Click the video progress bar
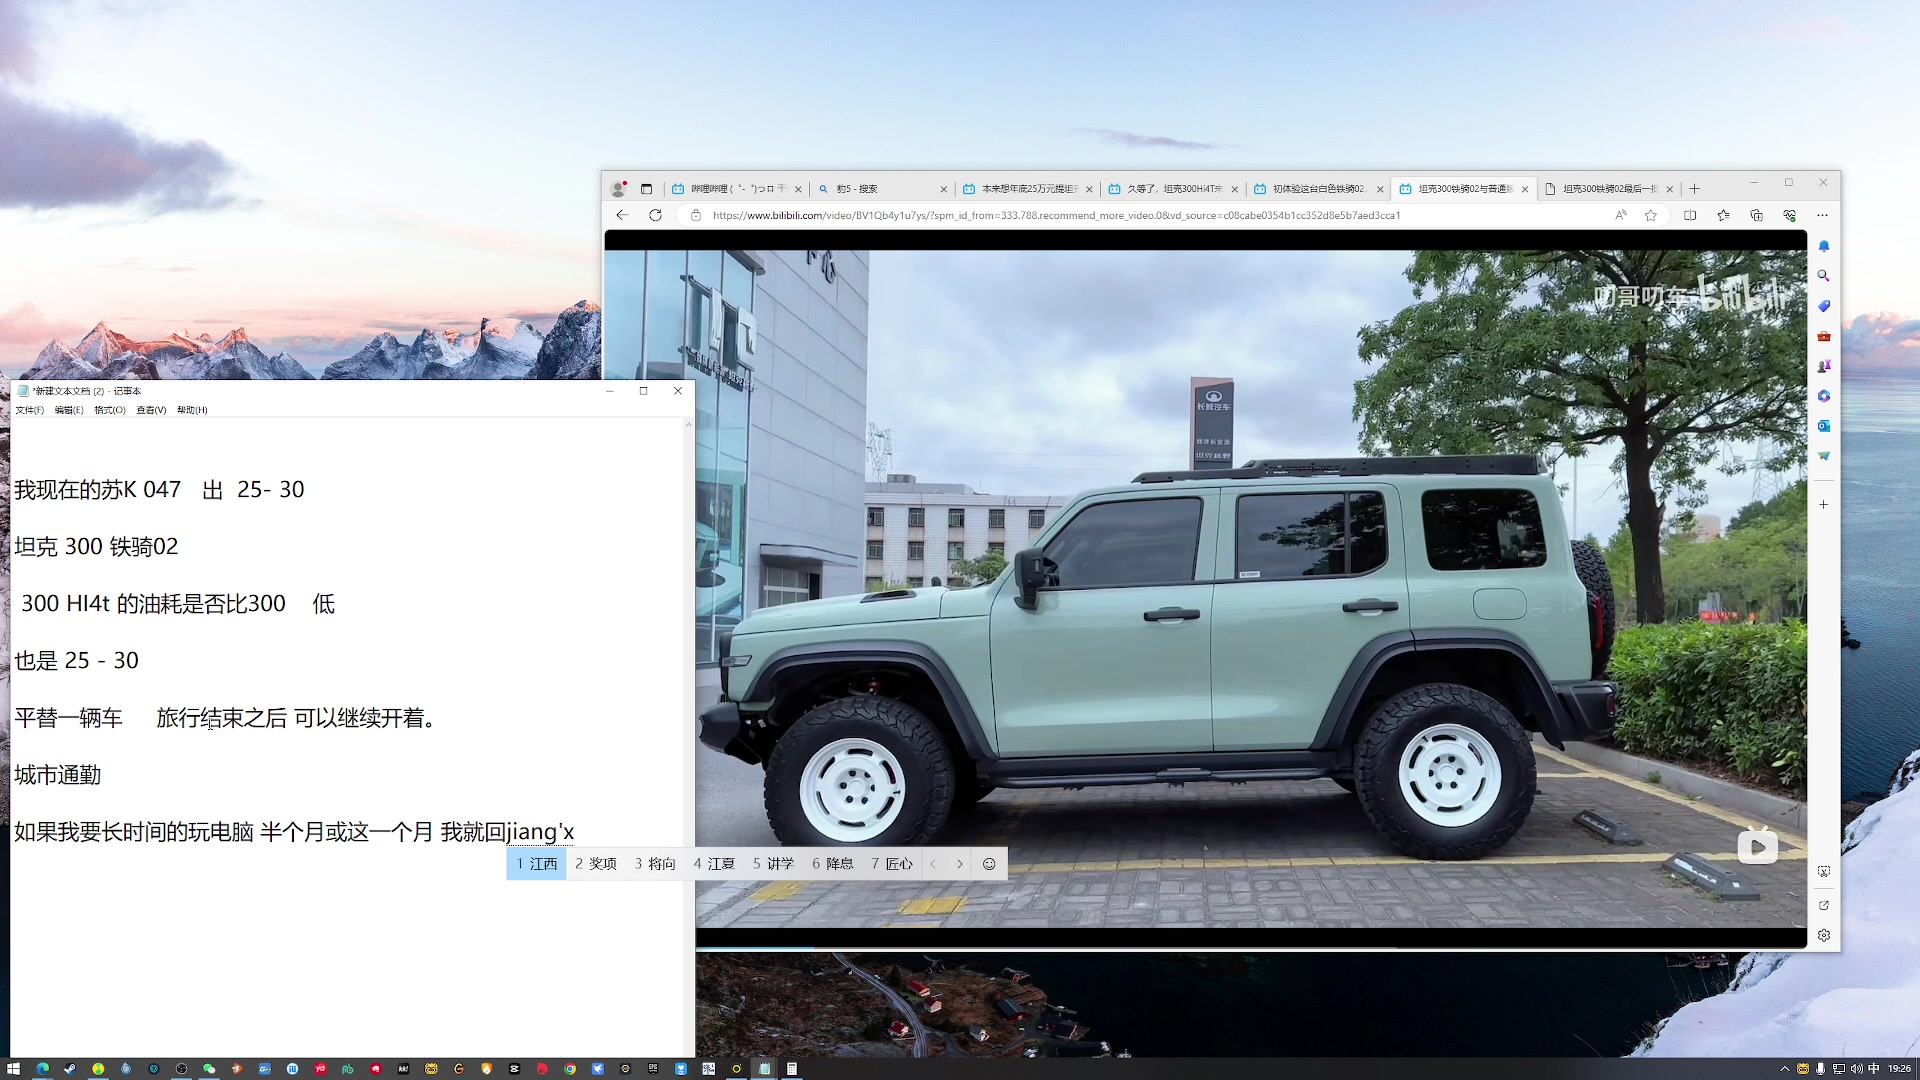 1200,946
